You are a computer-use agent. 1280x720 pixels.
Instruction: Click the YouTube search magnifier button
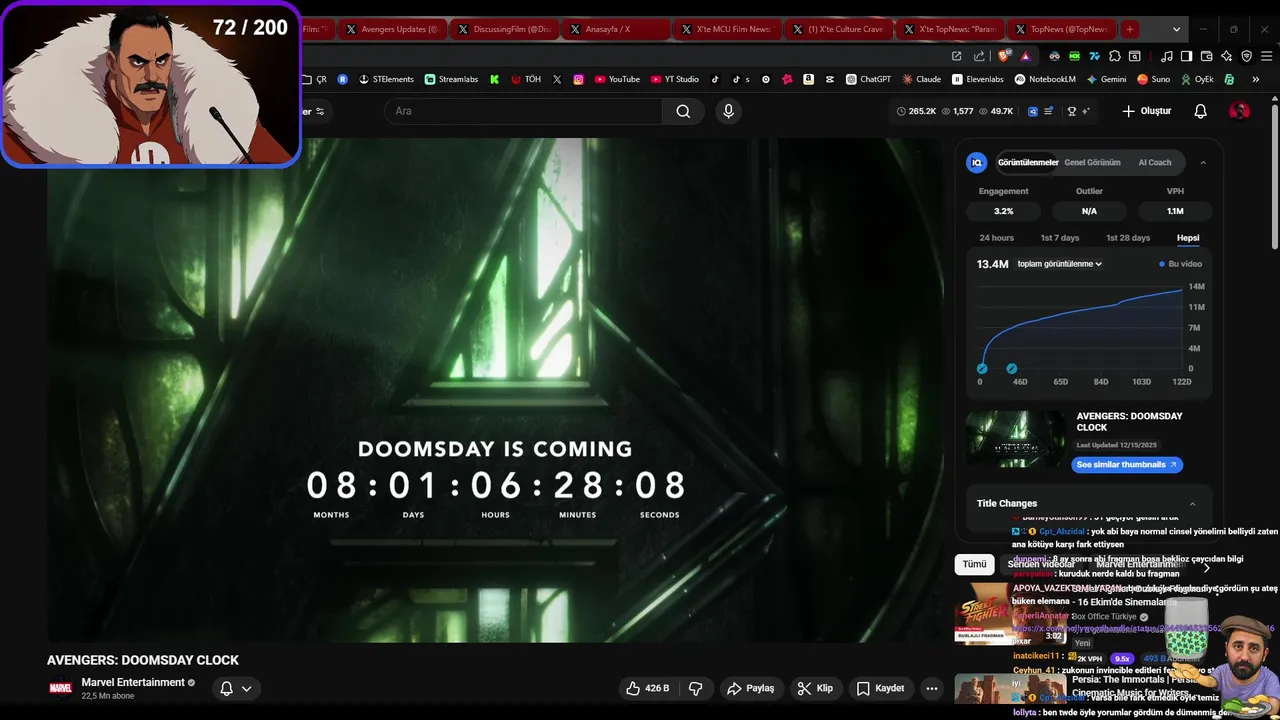683,111
